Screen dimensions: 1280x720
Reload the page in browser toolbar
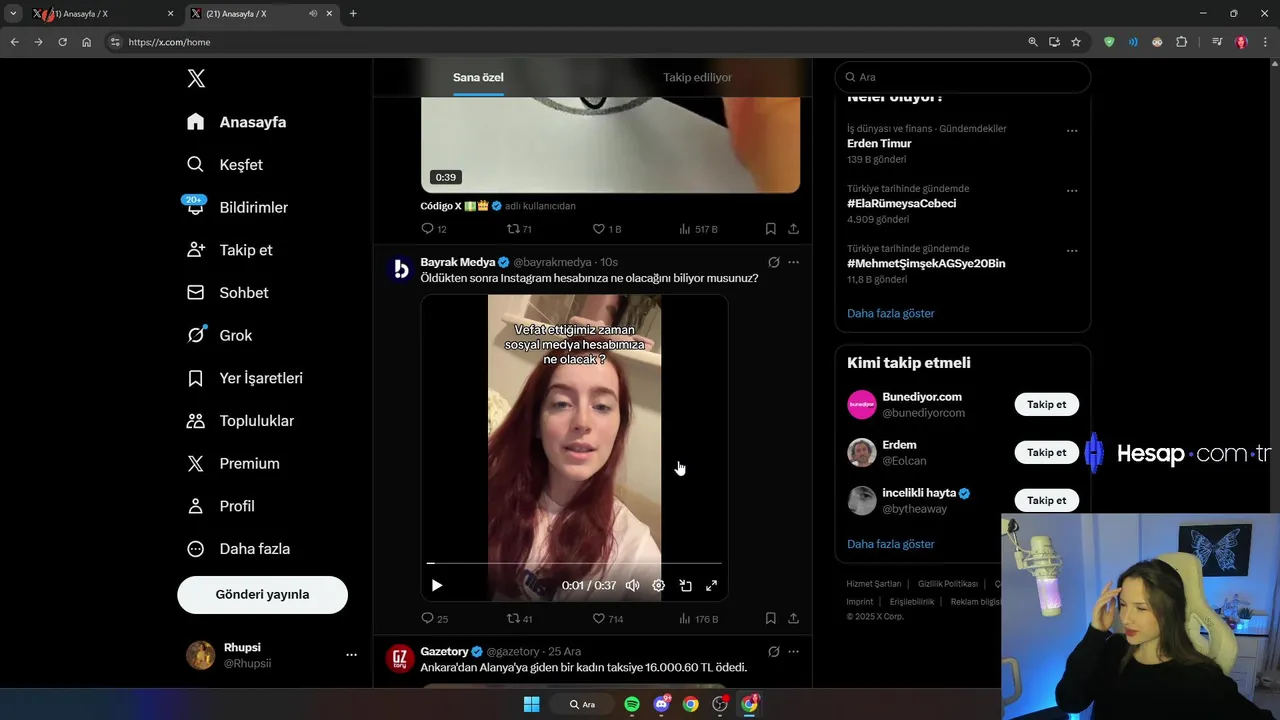point(62,42)
